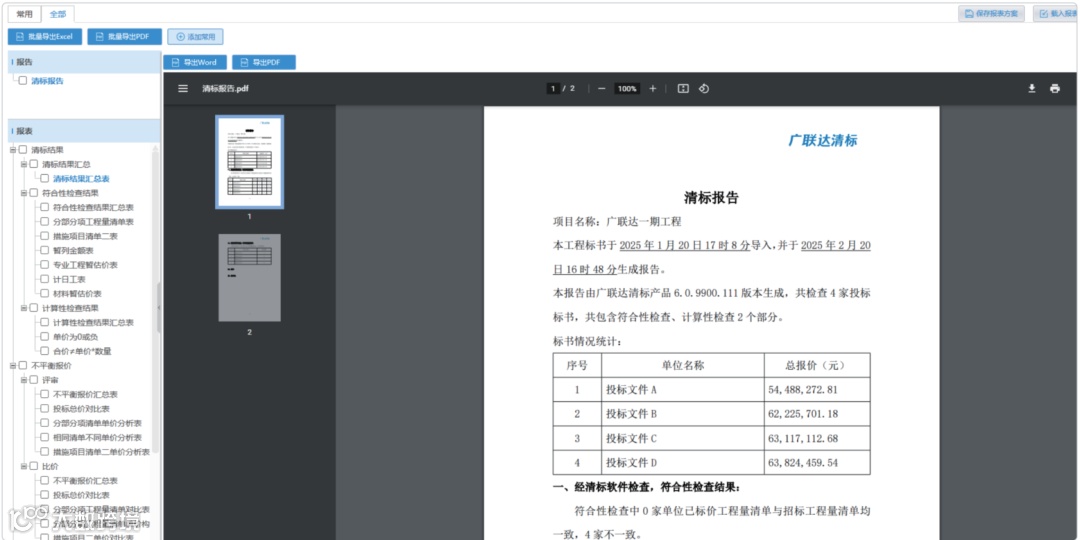1080x540 pixels.
Task: Open the 分部分项清单单价分析表 item
Action: (x=97, y=423)
